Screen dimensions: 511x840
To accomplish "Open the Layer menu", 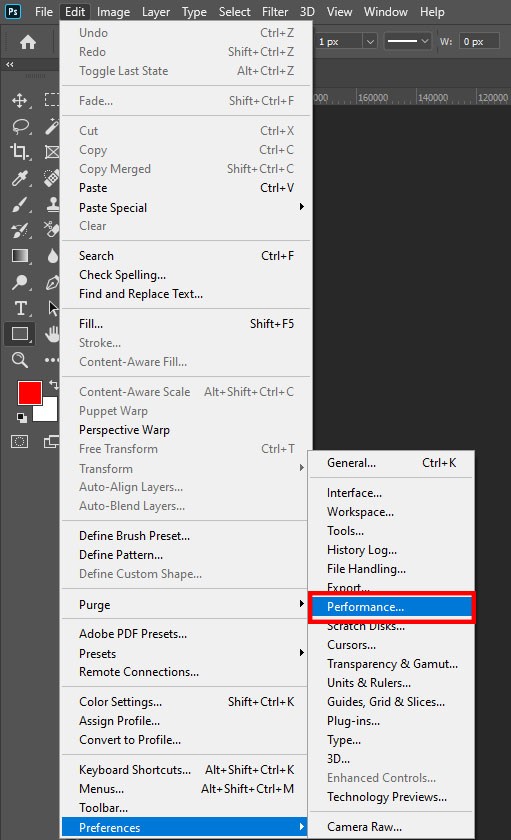I will pyautogui.click(x=156, y=12).
